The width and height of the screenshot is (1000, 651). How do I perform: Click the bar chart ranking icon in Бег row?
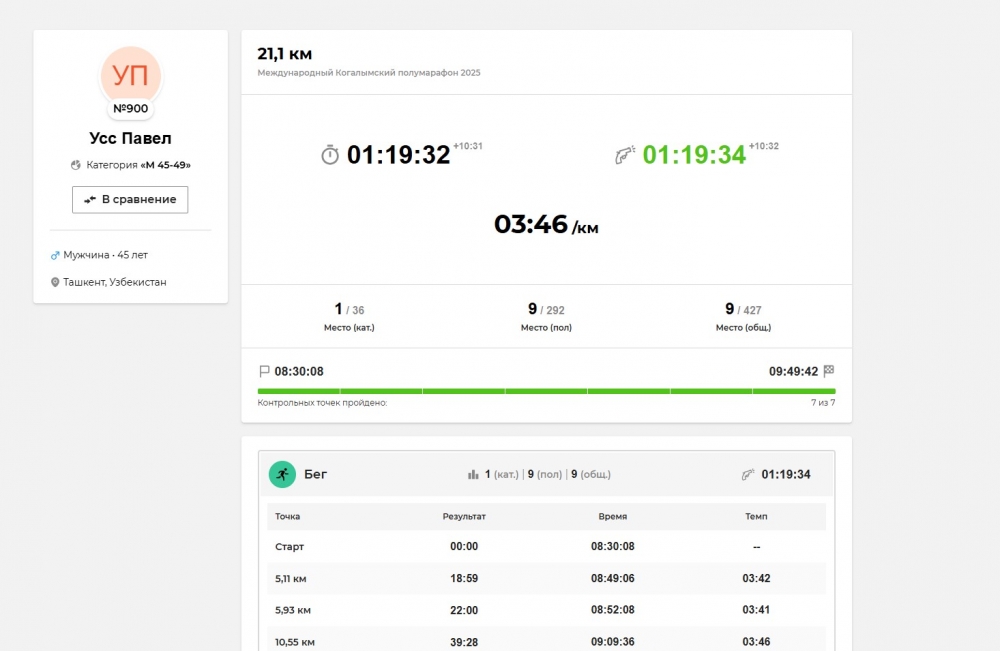point(473,474)
